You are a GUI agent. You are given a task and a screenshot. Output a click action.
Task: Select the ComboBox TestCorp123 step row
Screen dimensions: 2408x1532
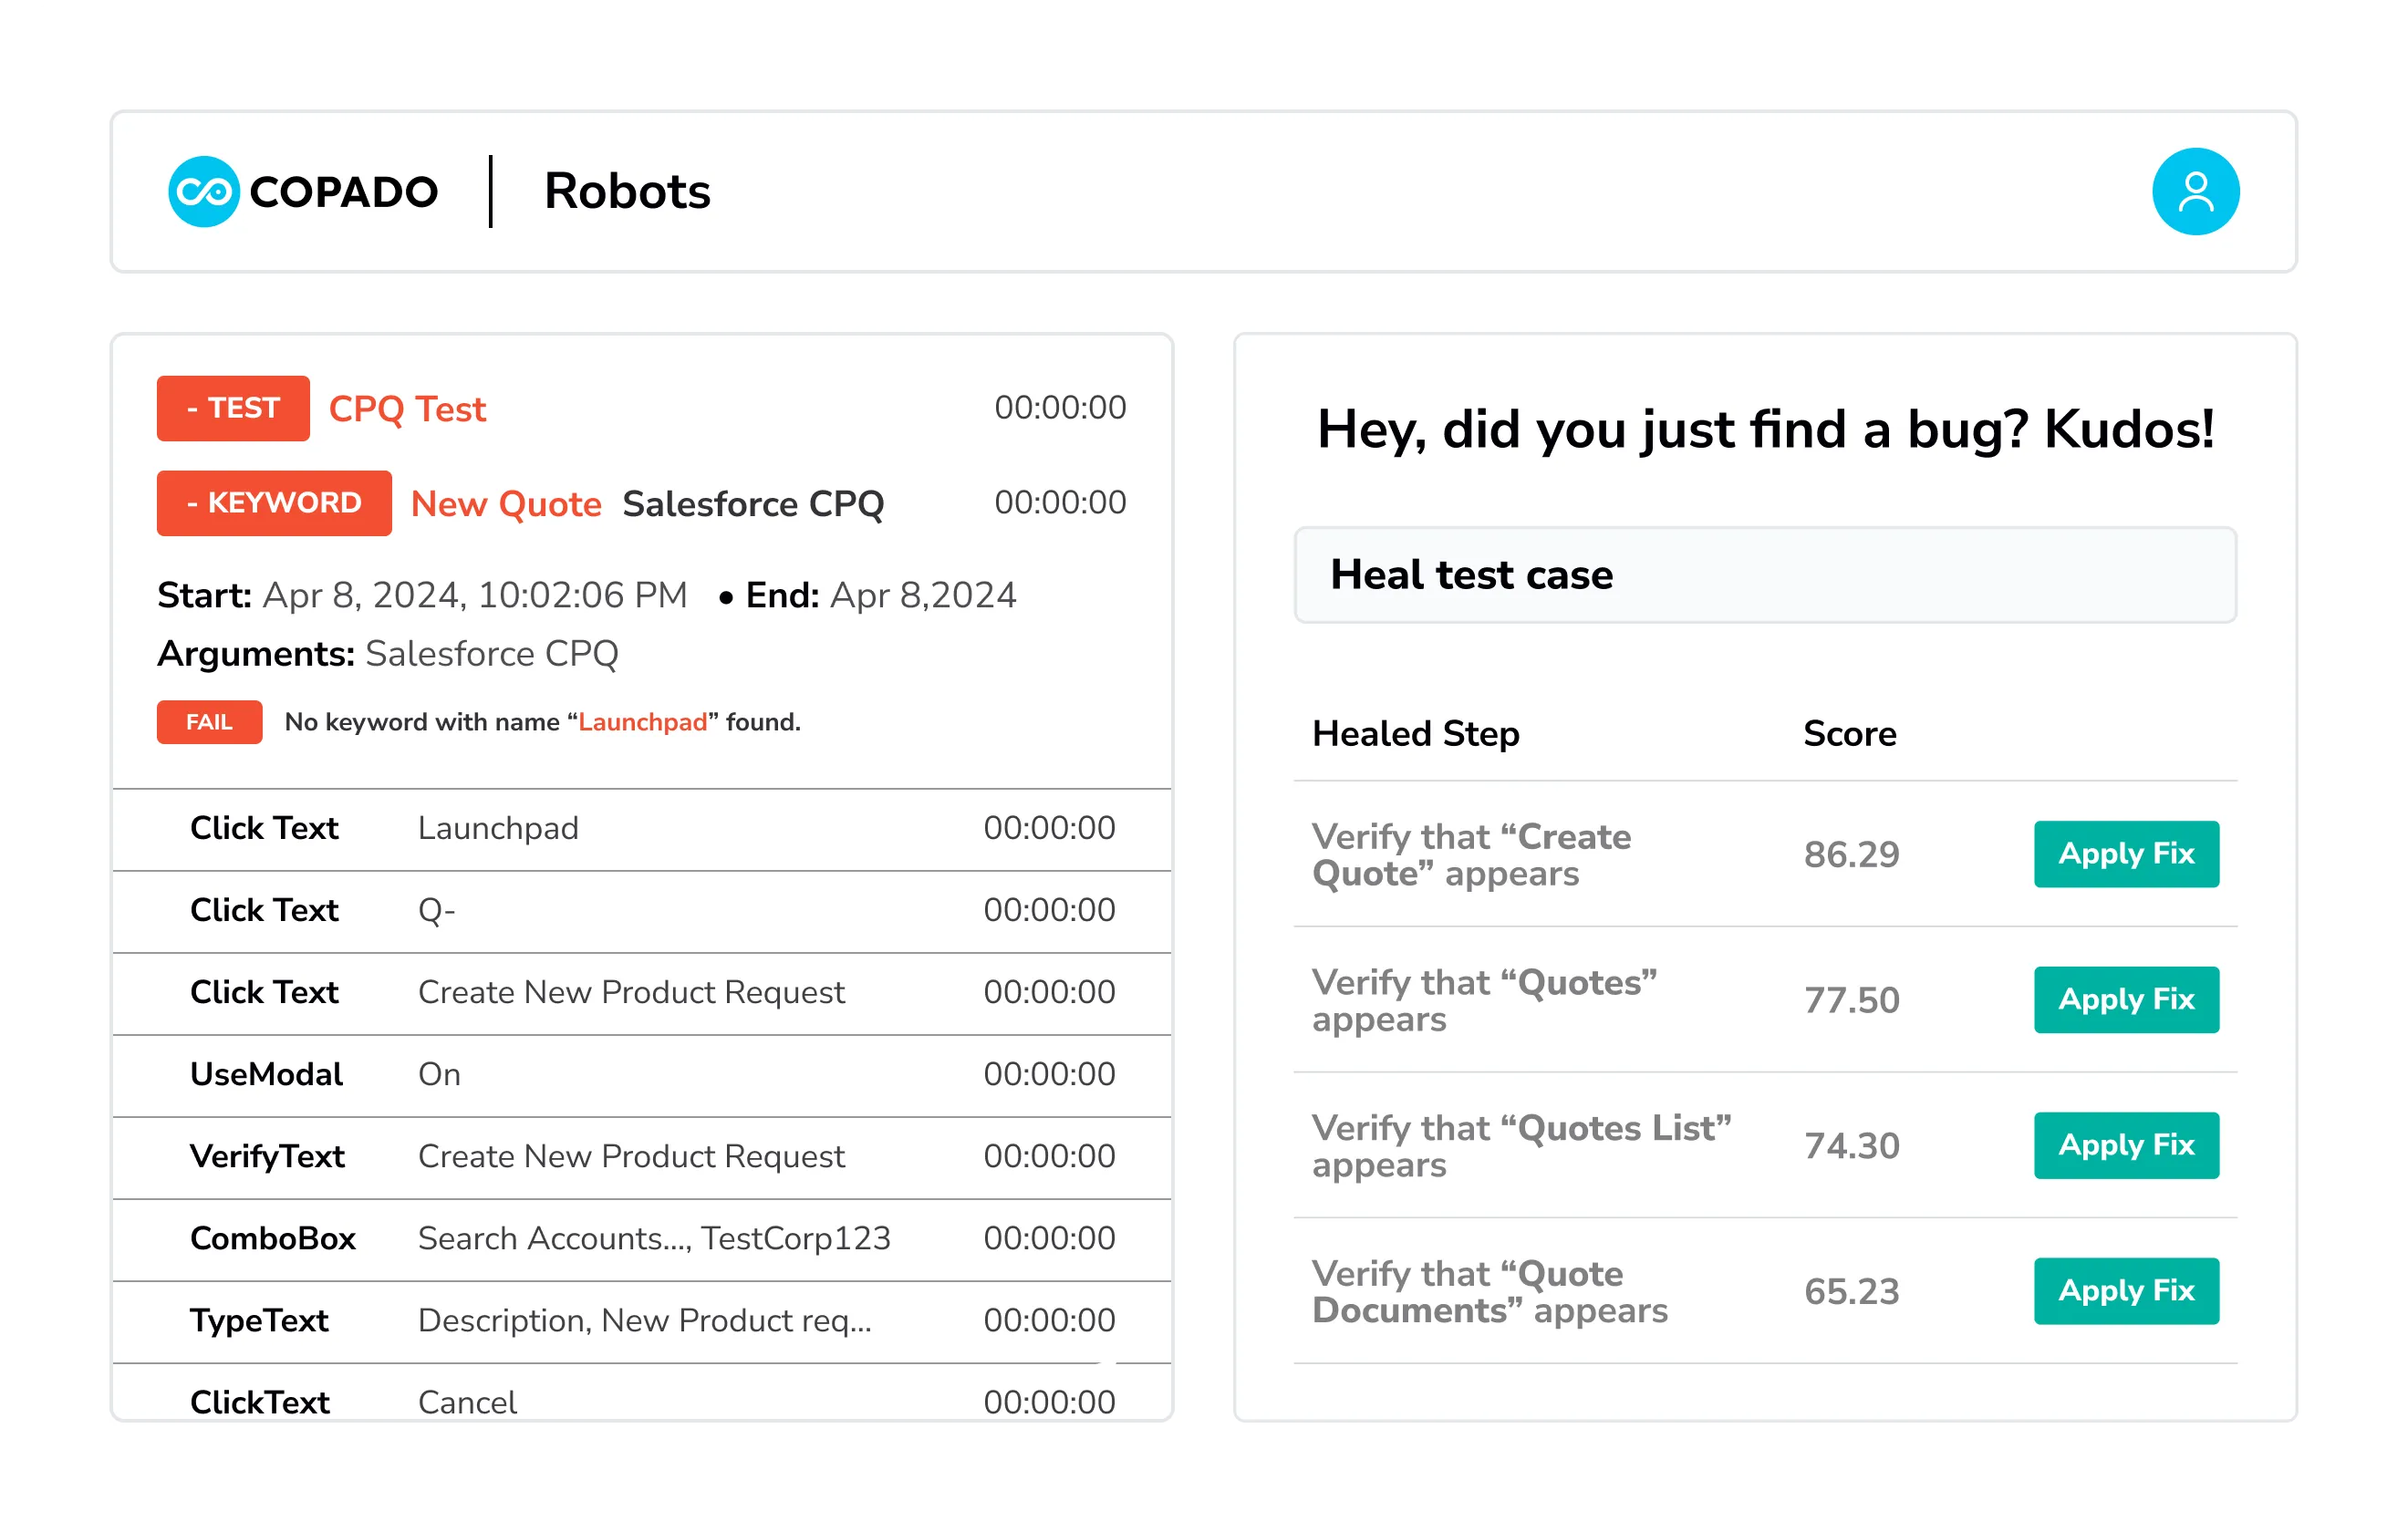640,1239
